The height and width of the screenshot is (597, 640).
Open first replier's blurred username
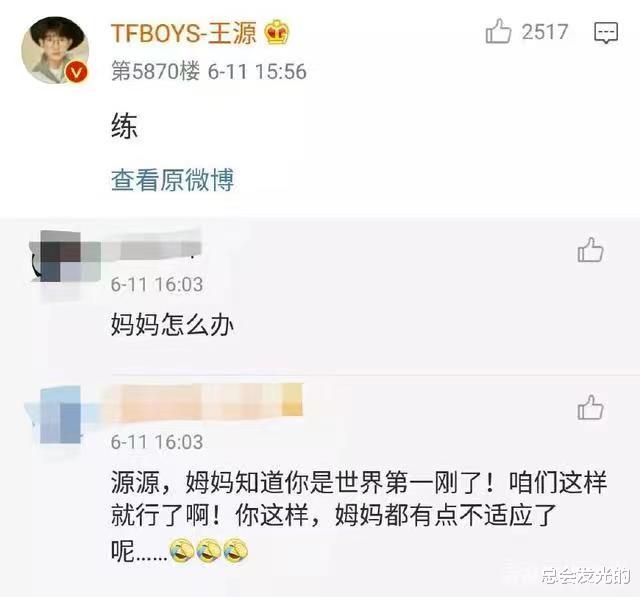pos(151,246)
